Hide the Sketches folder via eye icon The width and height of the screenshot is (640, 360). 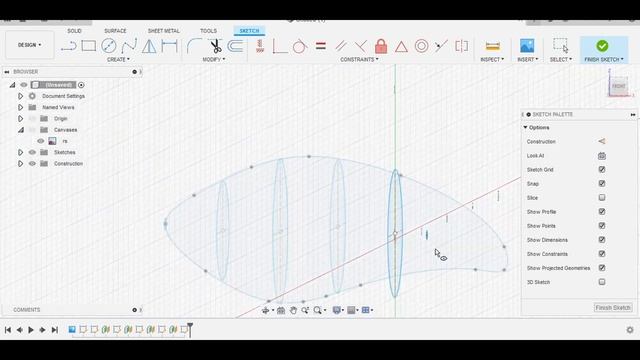32,152
